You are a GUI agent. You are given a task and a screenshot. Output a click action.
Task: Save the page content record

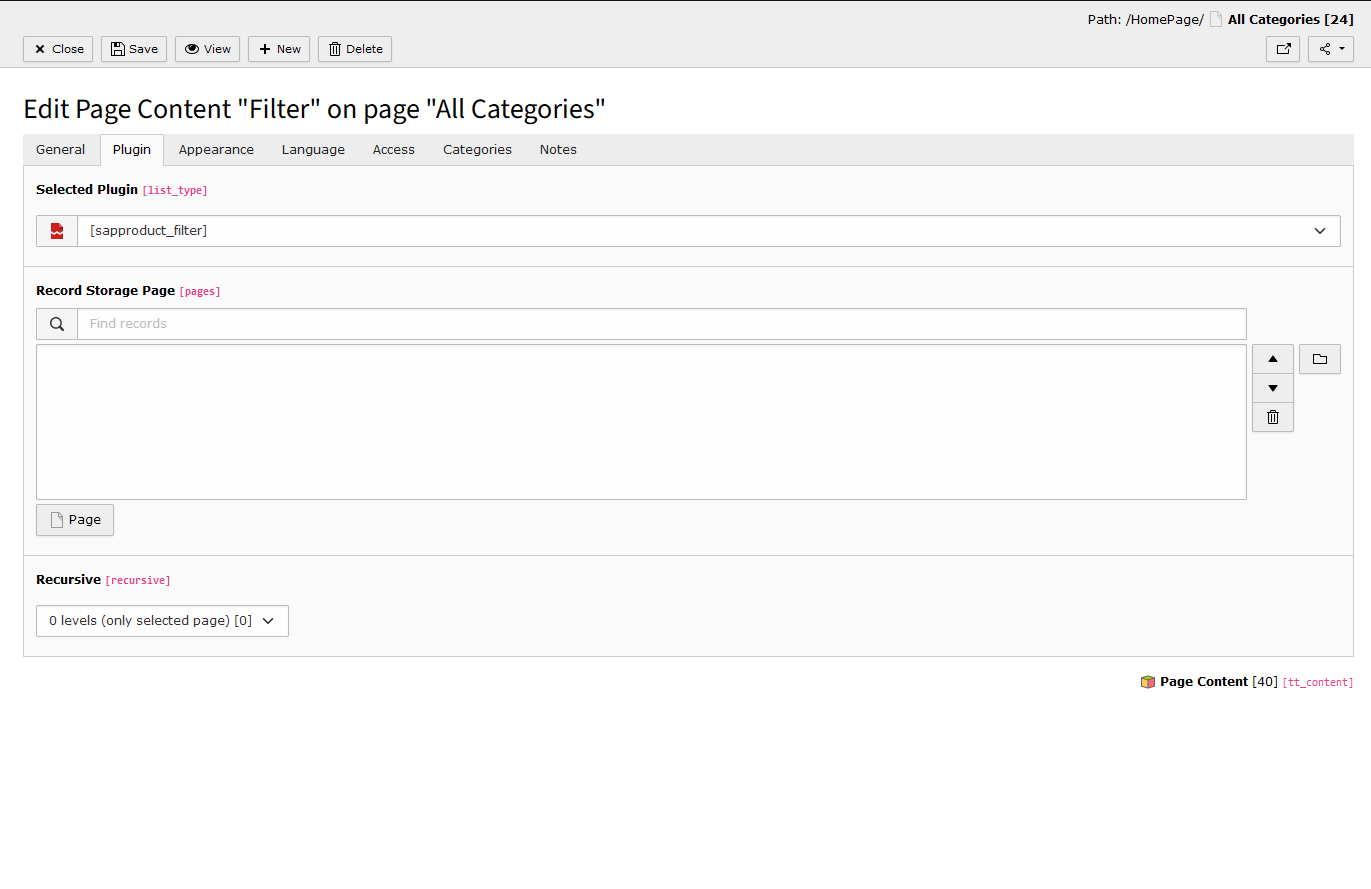134,49
